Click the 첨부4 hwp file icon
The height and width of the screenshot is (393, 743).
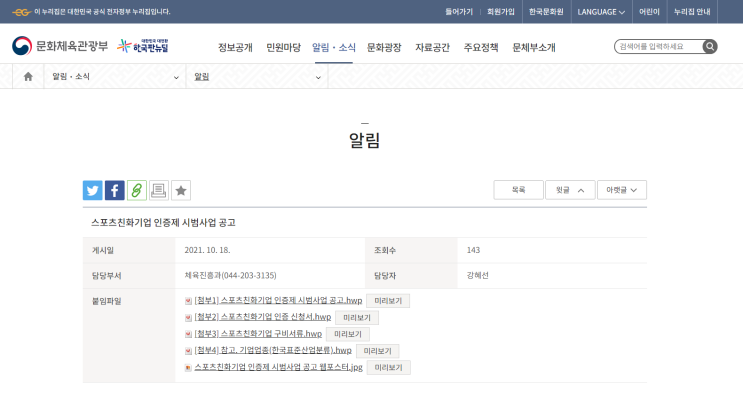tap(188, 351)
